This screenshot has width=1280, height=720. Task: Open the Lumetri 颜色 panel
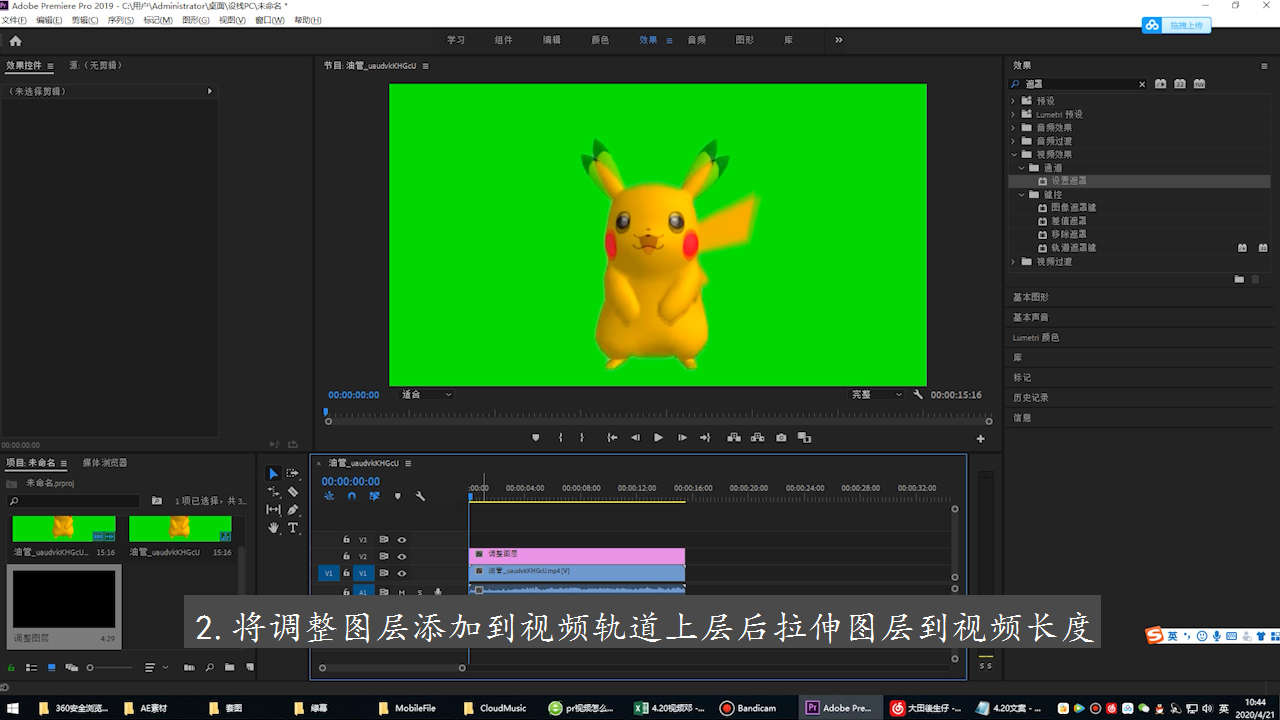click(x=1036, y=337)
